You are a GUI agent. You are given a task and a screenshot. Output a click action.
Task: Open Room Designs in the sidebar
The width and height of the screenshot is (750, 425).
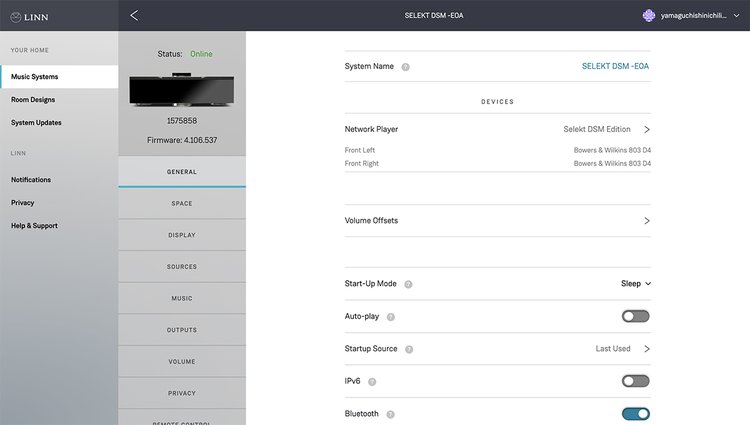pos(33,100)
